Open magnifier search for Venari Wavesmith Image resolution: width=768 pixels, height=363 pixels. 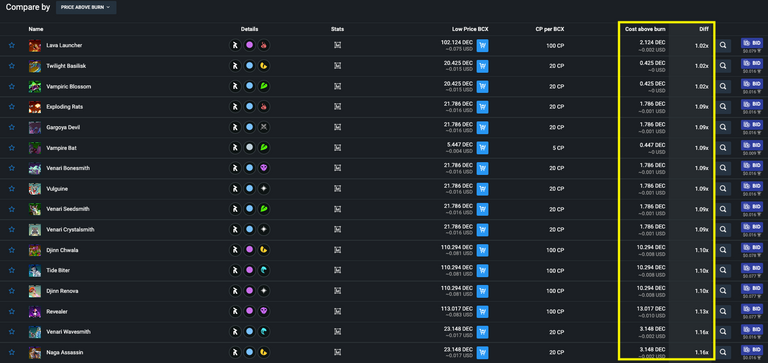coord(723,332)
